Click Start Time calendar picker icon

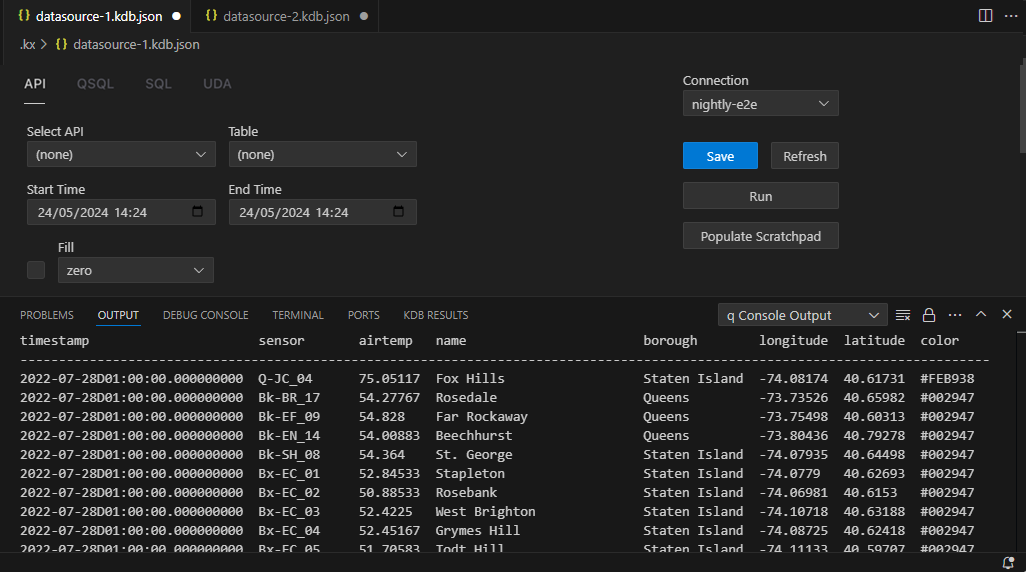(197, 212)
